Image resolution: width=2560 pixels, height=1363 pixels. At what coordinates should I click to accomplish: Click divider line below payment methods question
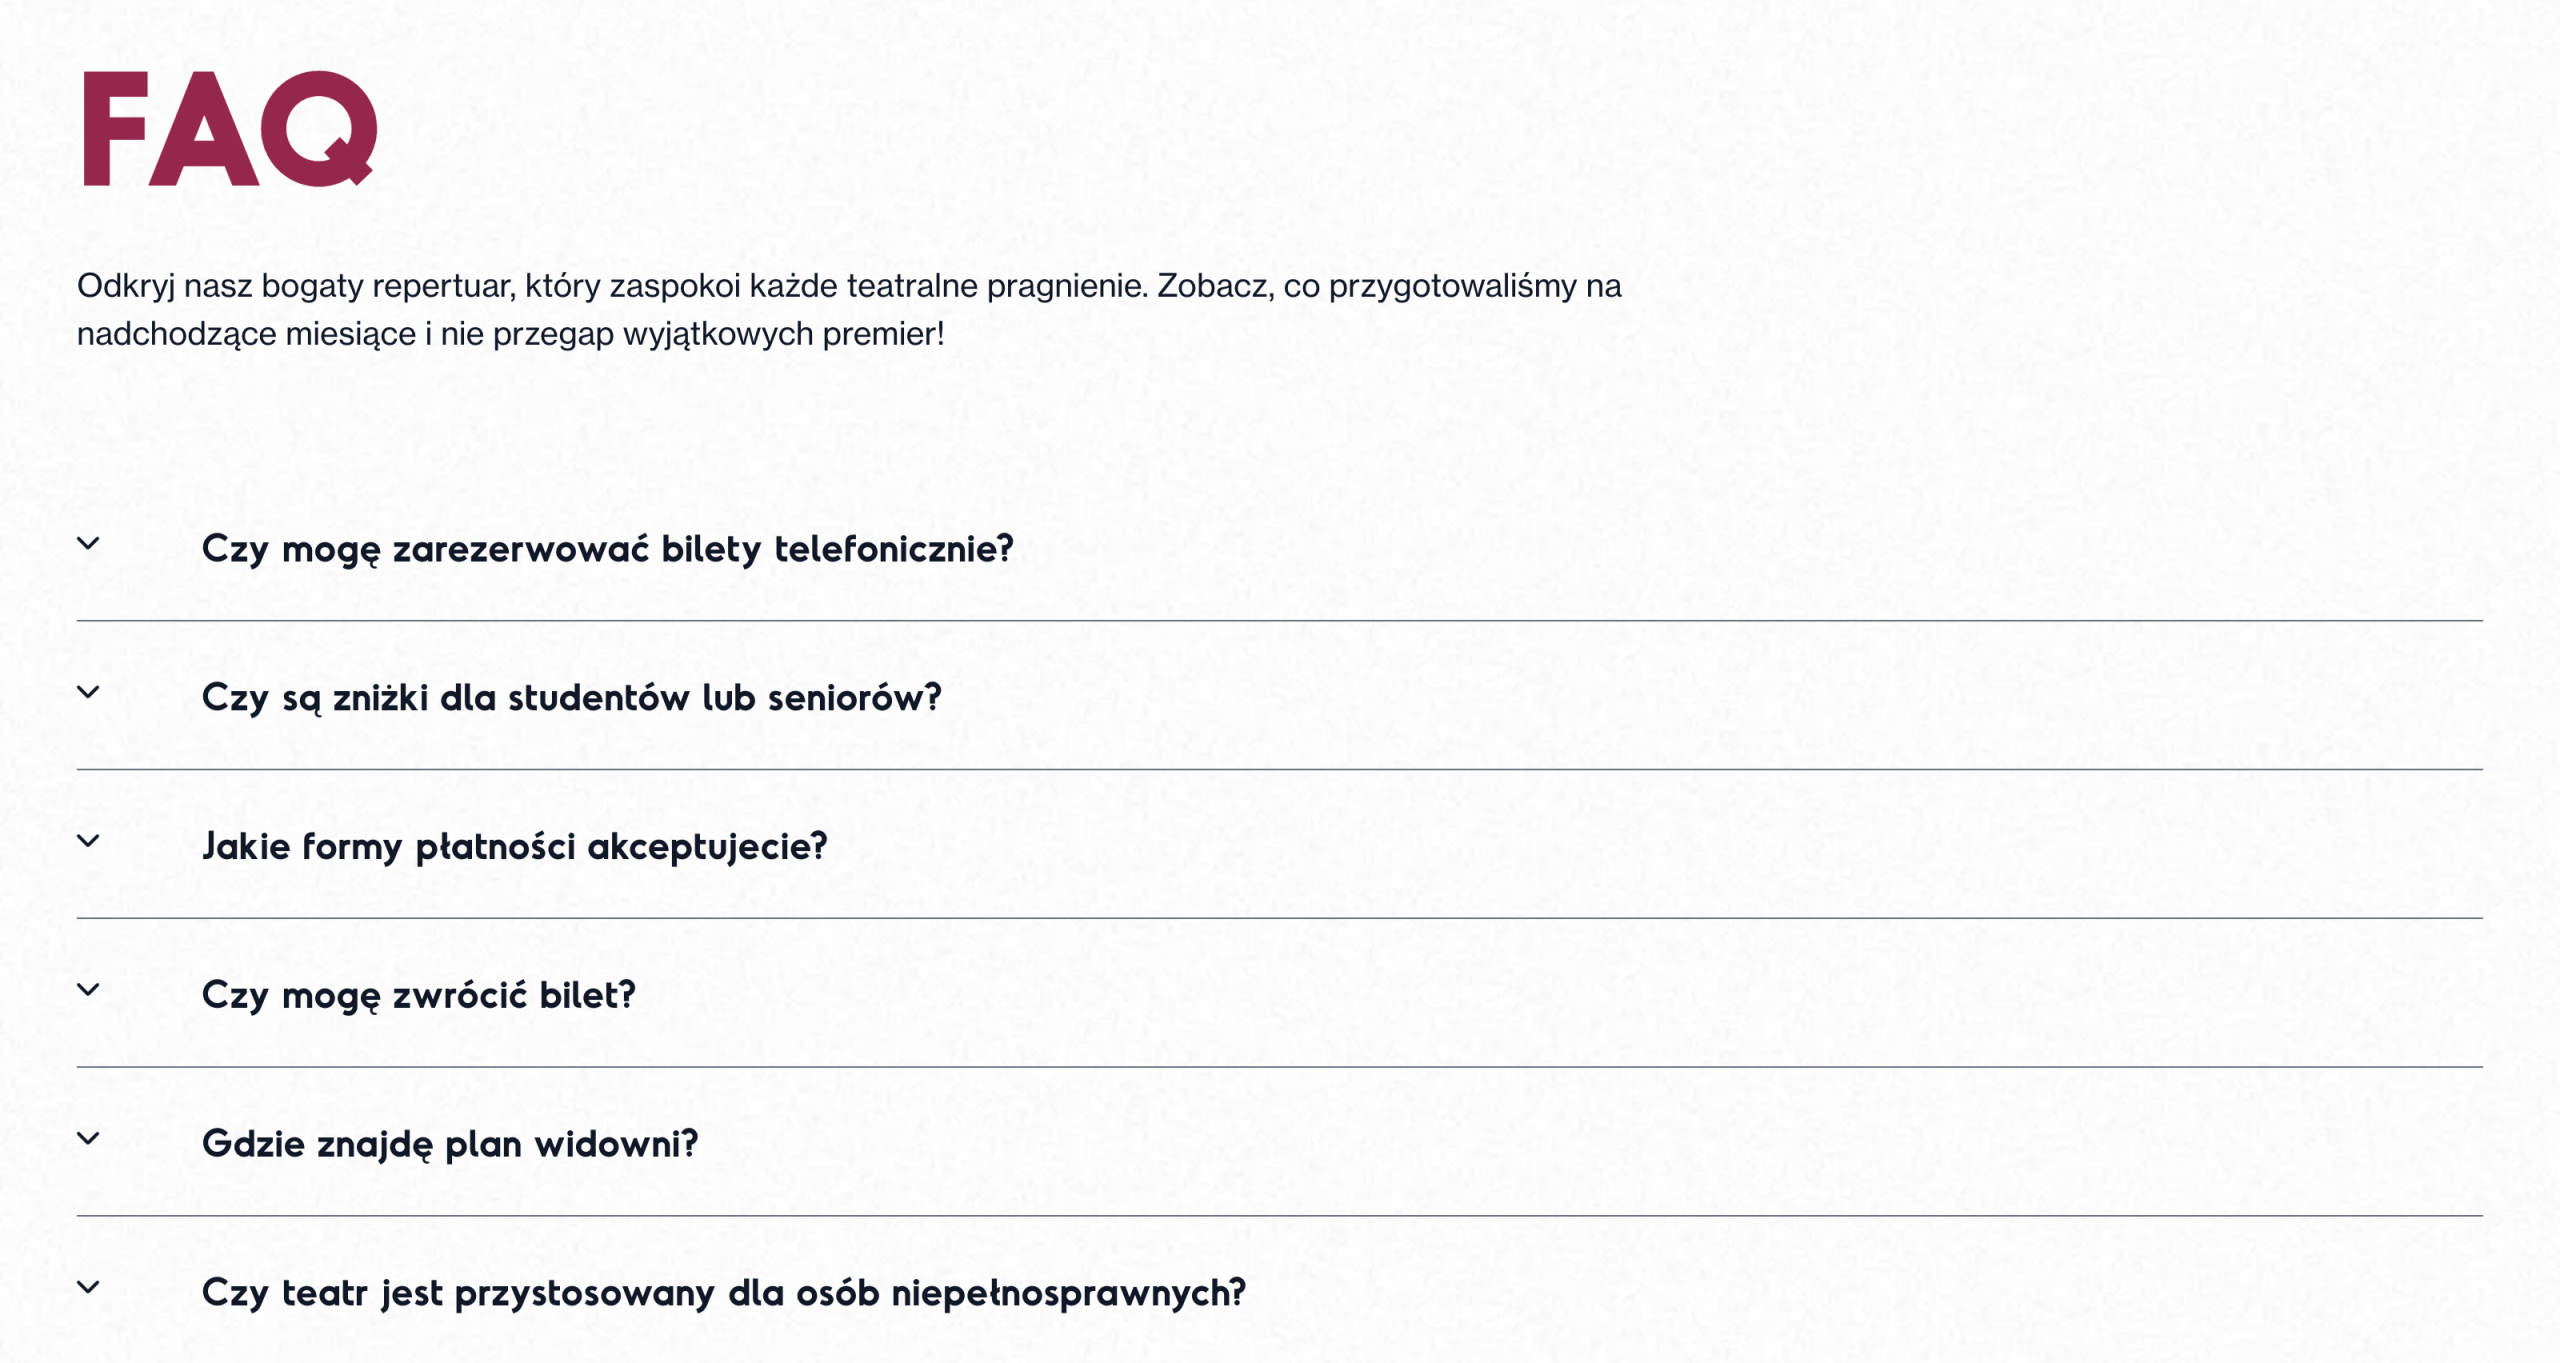click(1279, 918)
